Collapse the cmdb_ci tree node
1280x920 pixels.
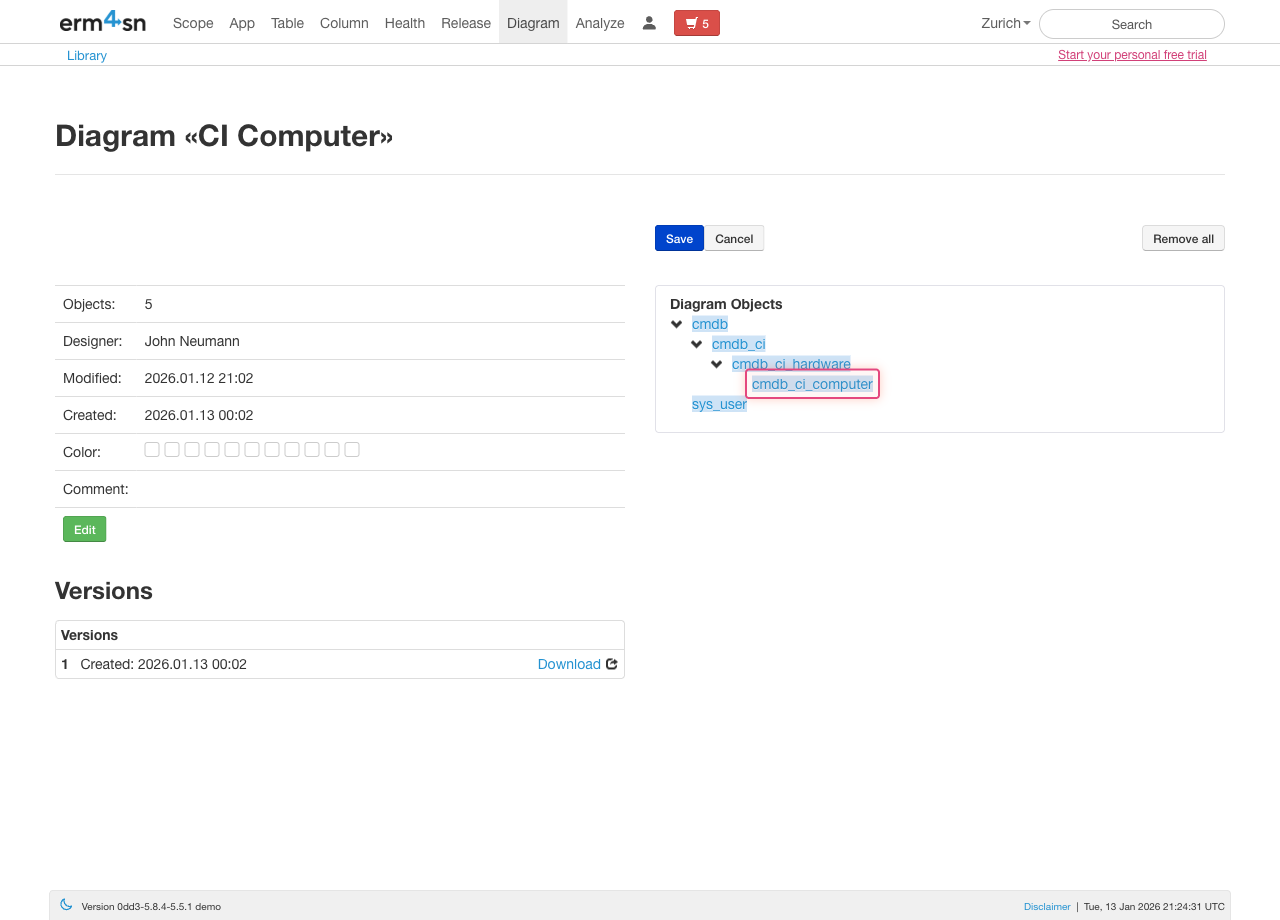click(697, 344)
